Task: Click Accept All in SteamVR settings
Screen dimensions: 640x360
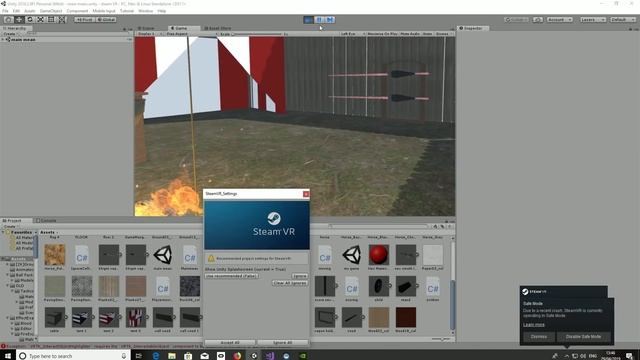Action: [x=230, y=342]
